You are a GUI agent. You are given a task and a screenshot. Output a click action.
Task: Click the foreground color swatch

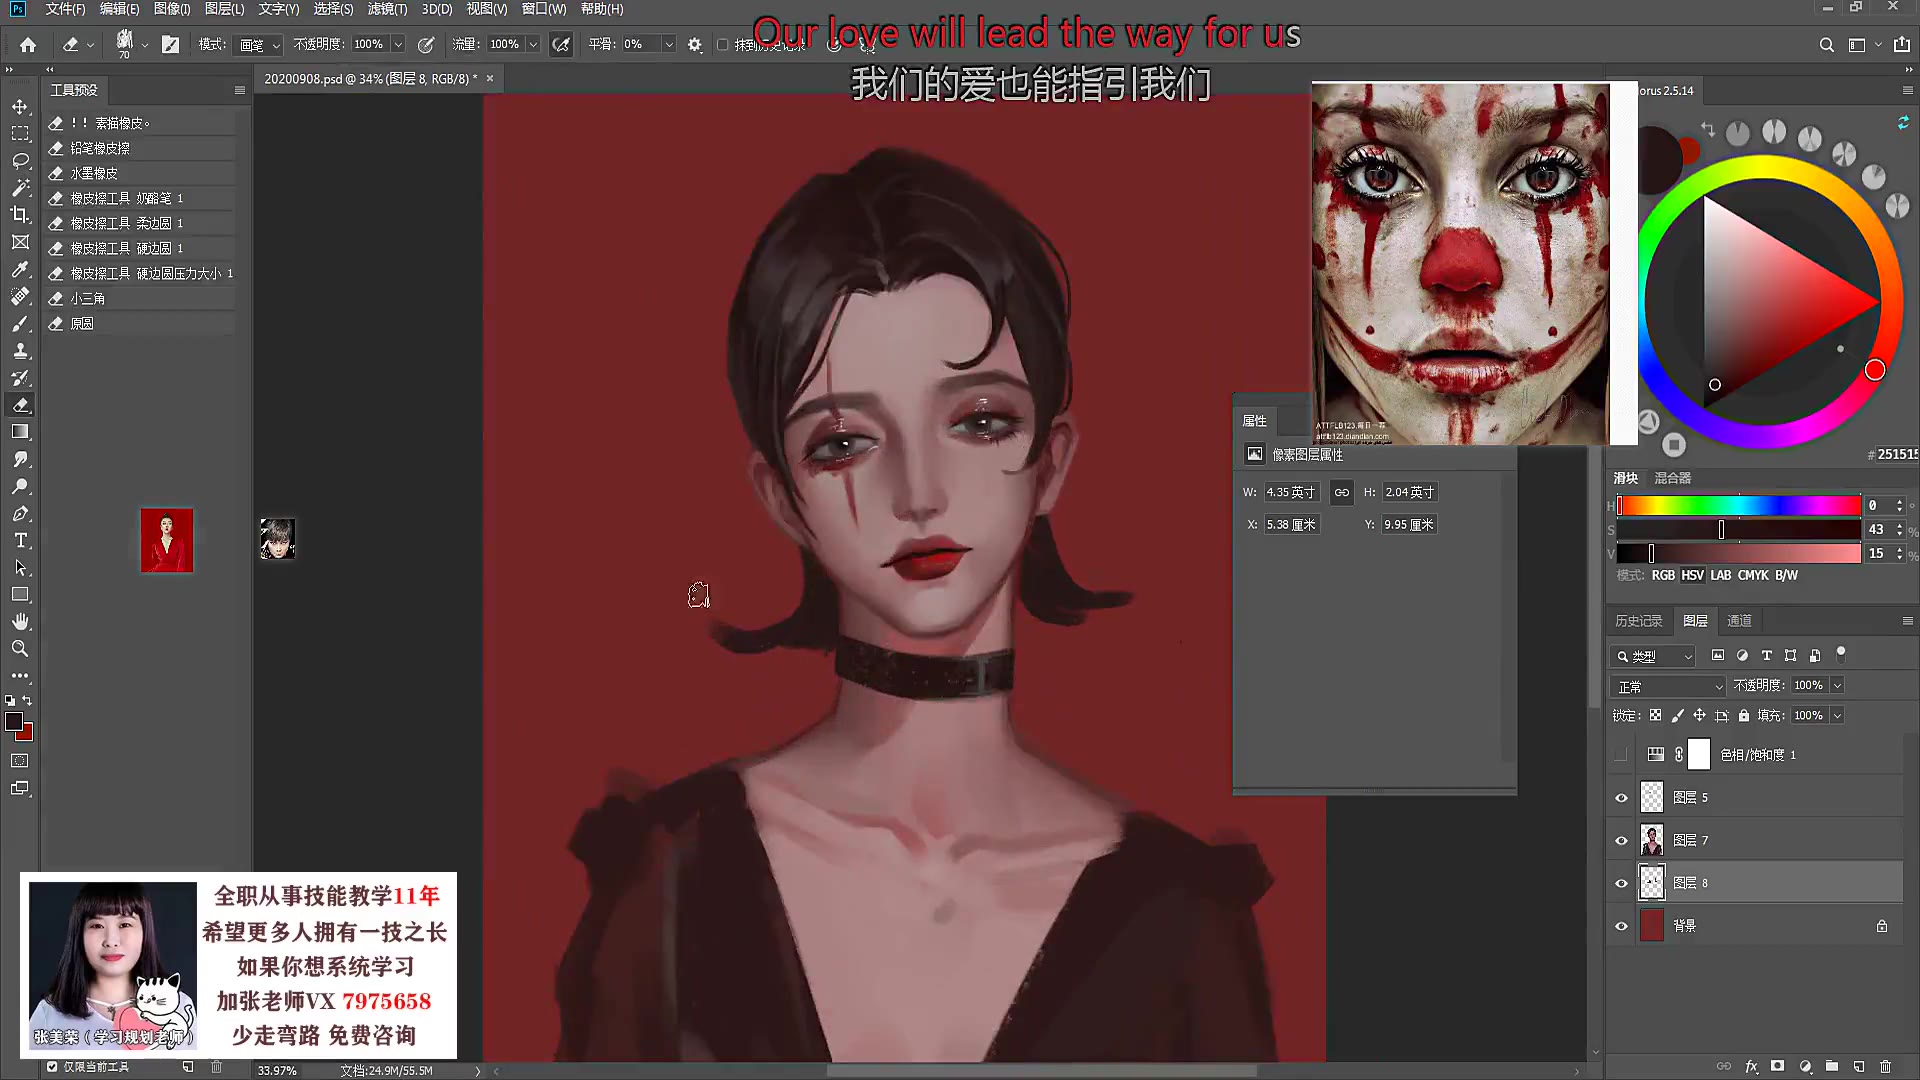click(x=14, y=721)
